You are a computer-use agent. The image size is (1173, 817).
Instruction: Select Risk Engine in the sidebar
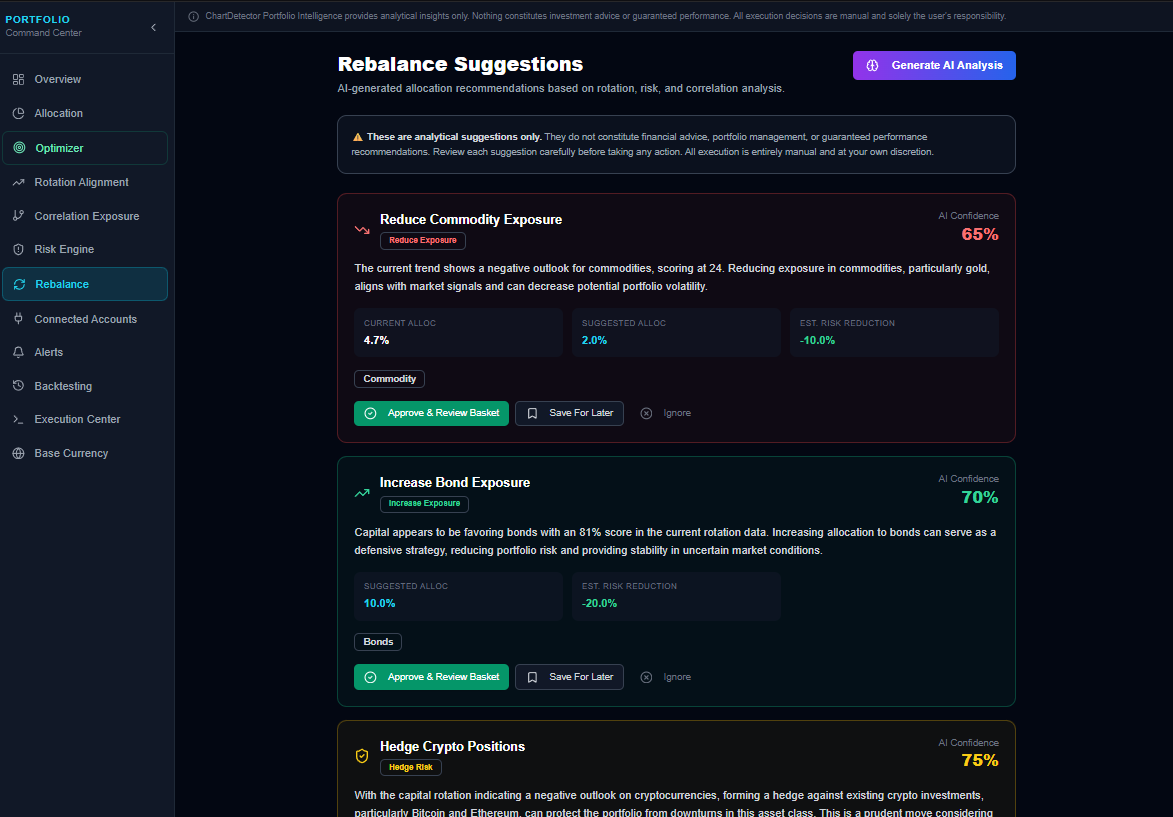click(x=85, y=249)
